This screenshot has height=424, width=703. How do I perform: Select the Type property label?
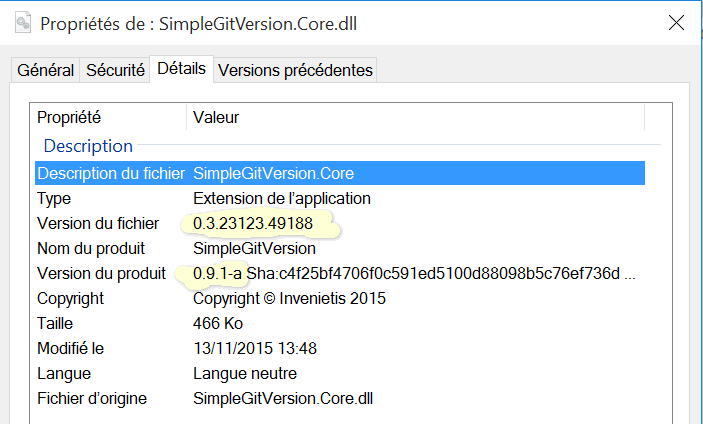click(x=54, y=199)
